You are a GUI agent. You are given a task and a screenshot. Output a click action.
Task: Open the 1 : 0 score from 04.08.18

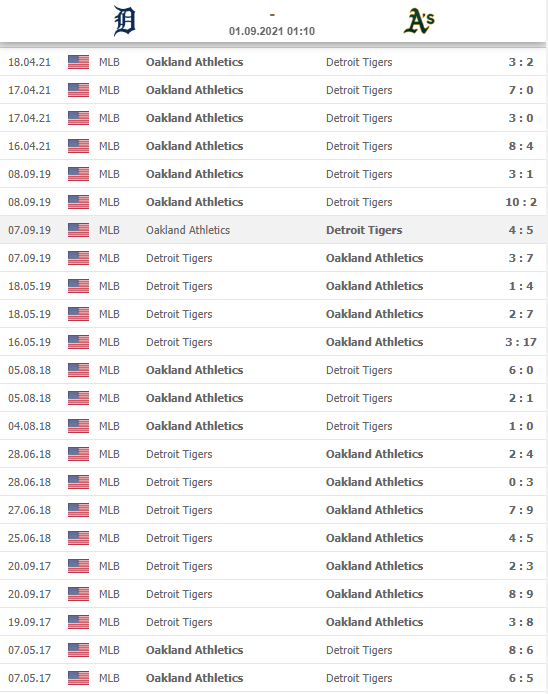pos(521,426)
